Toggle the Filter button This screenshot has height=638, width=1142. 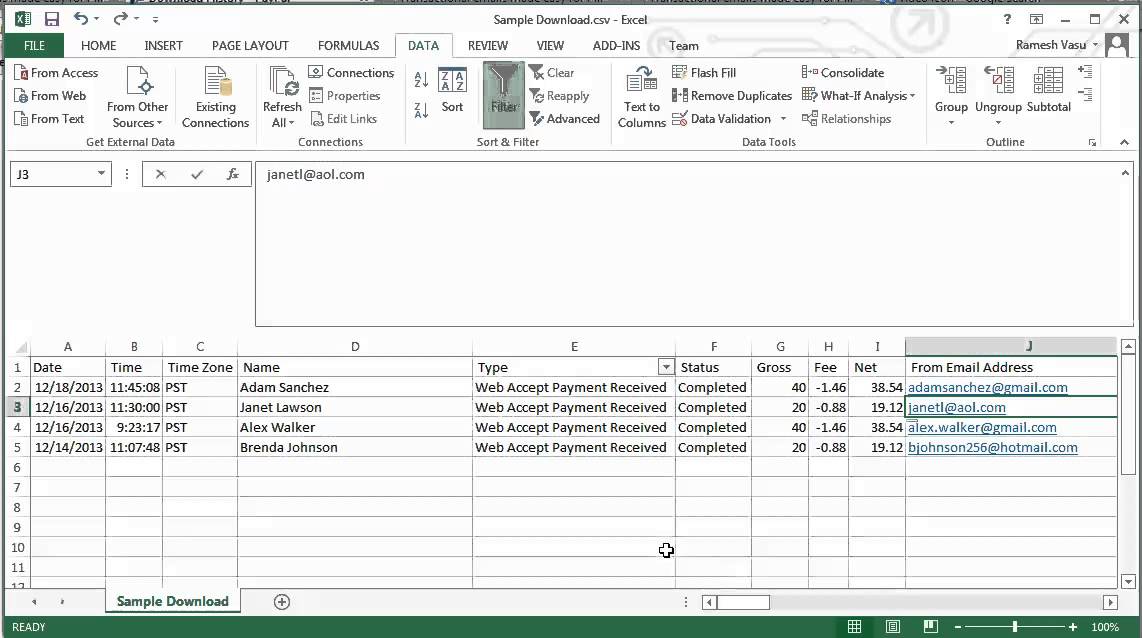(x=503, y=95)
